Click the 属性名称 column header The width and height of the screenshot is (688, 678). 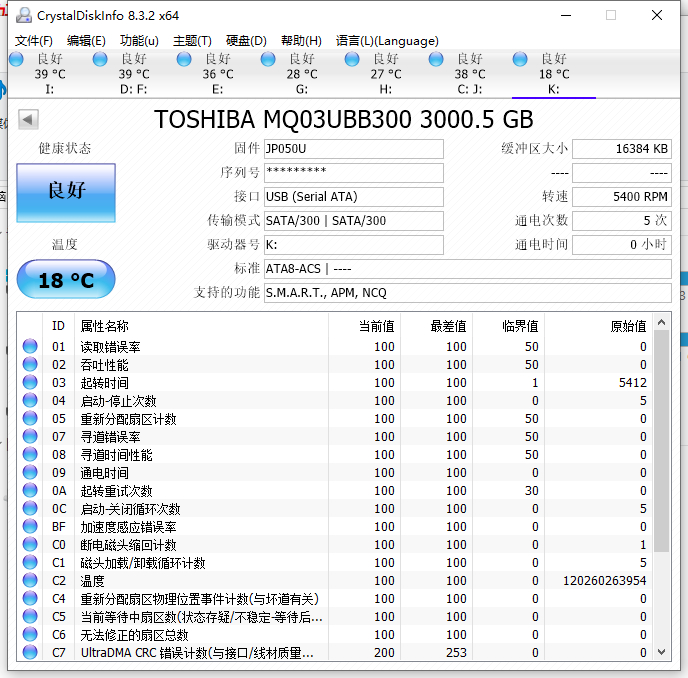click(201, 326)
